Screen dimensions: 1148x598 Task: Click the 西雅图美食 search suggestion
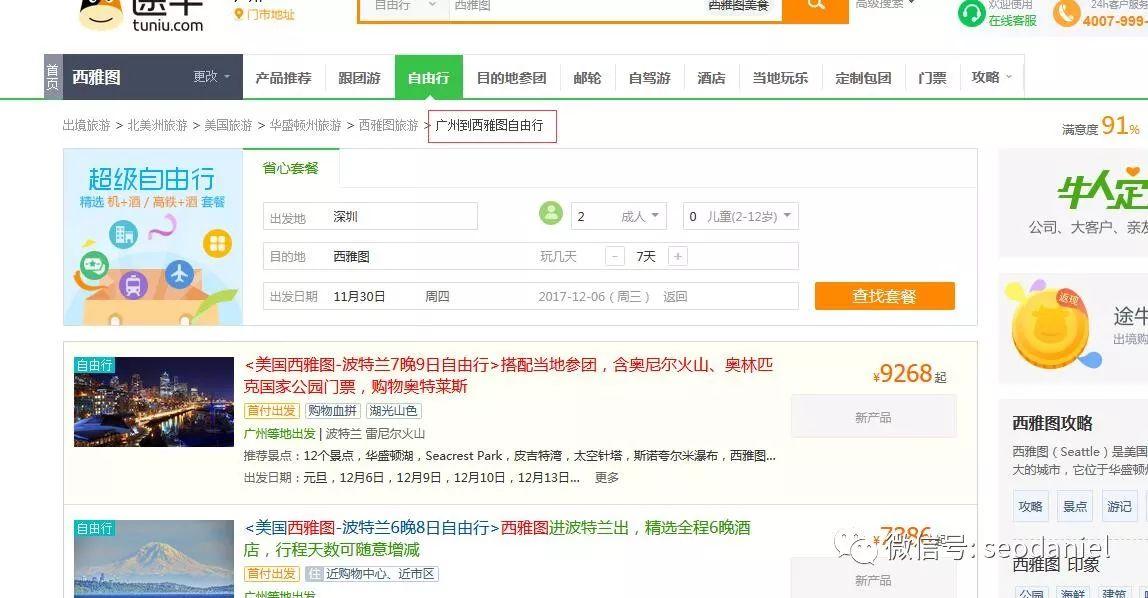click(739, 5)
